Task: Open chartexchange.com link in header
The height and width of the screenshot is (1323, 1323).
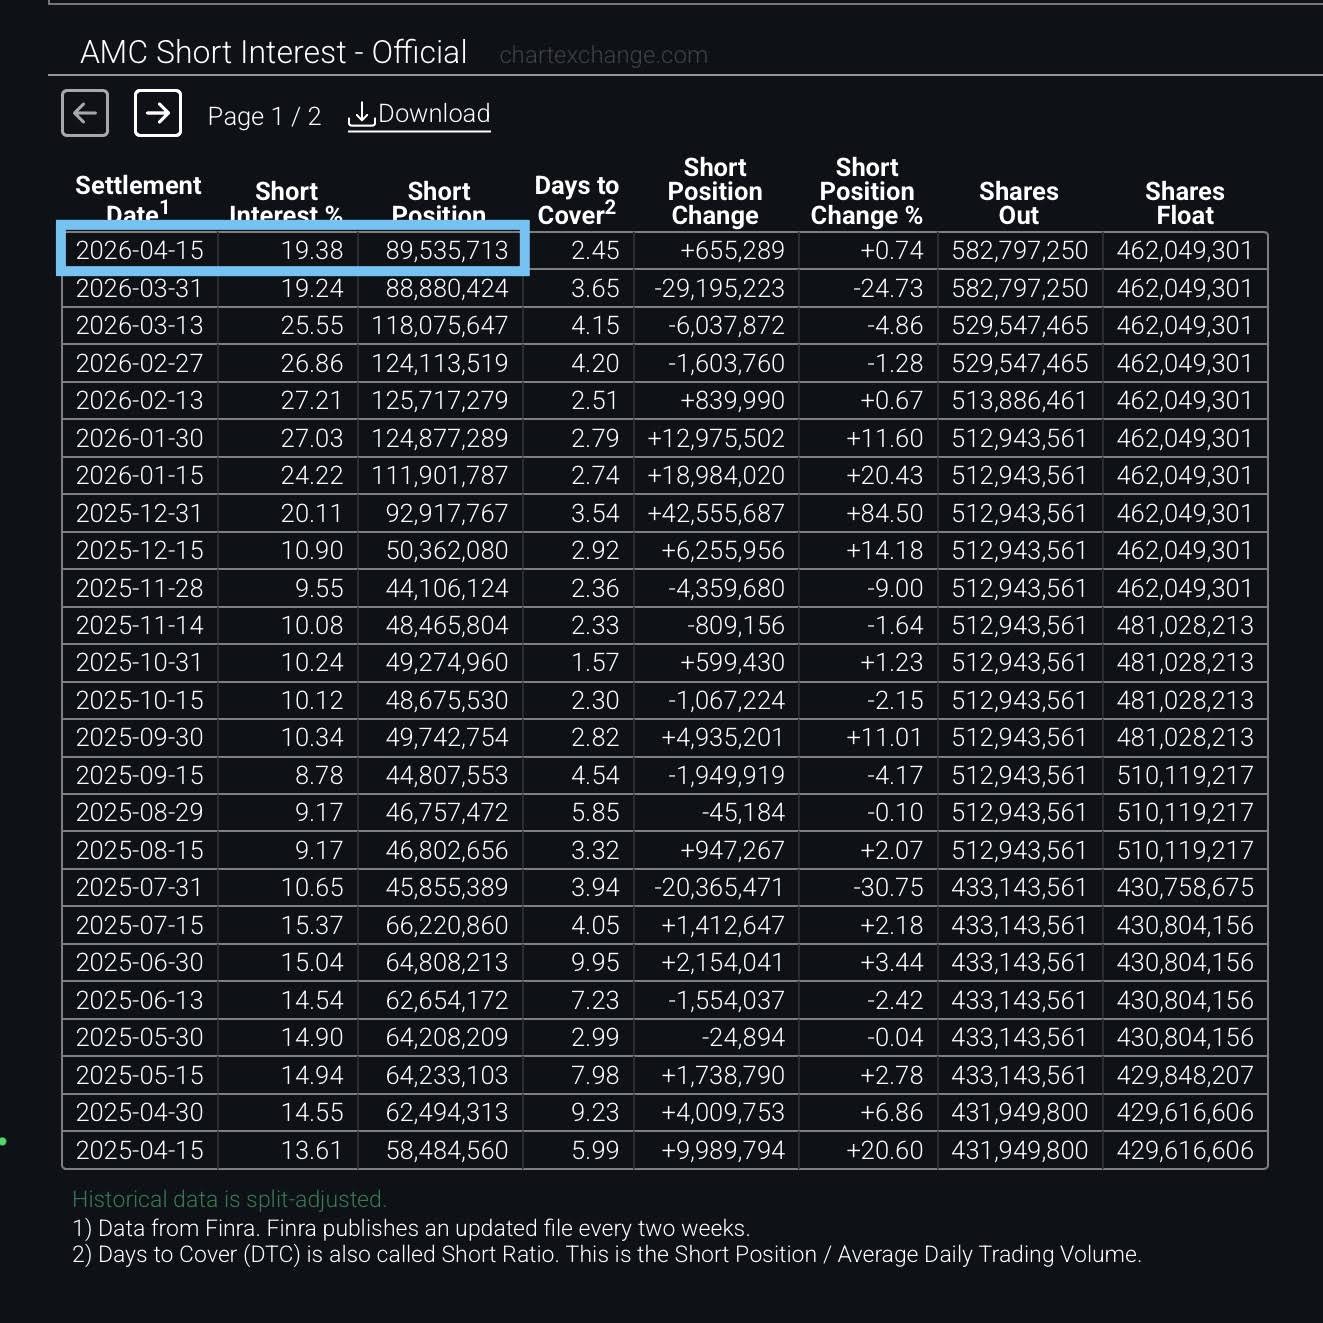Action: (603, 55)
